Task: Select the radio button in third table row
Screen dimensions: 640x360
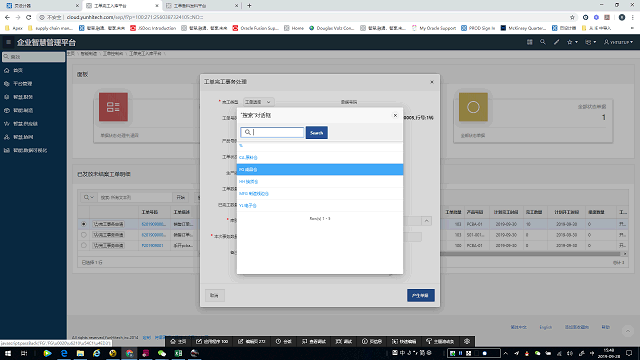Action: pos(84,245)
